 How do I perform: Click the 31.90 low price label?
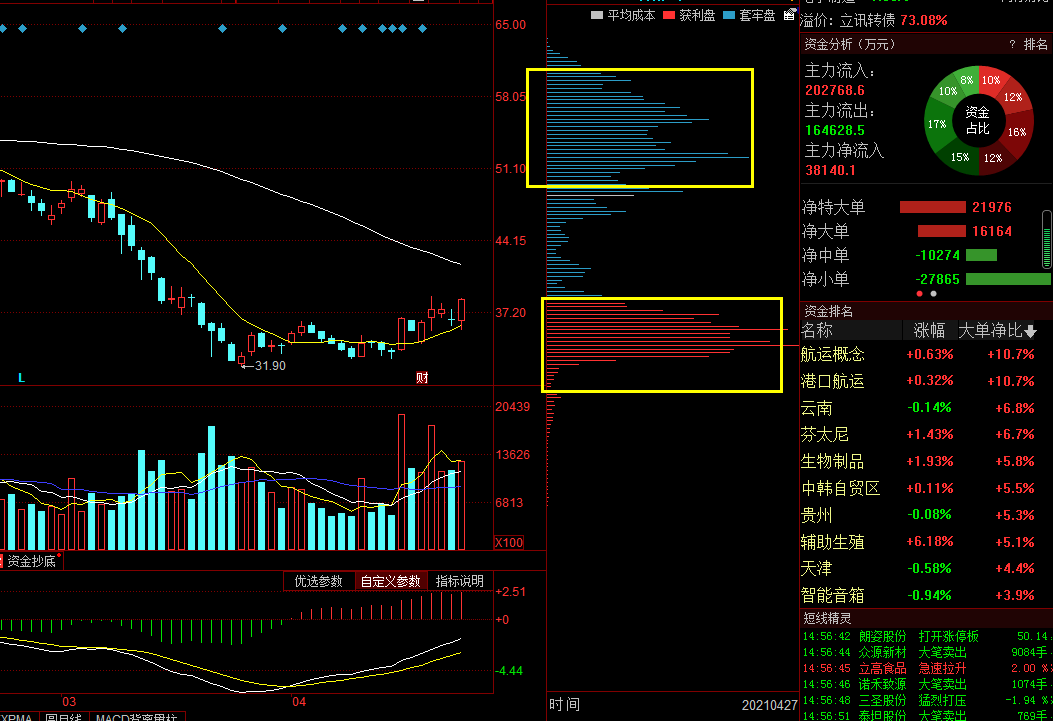click(x=270, y=366)
